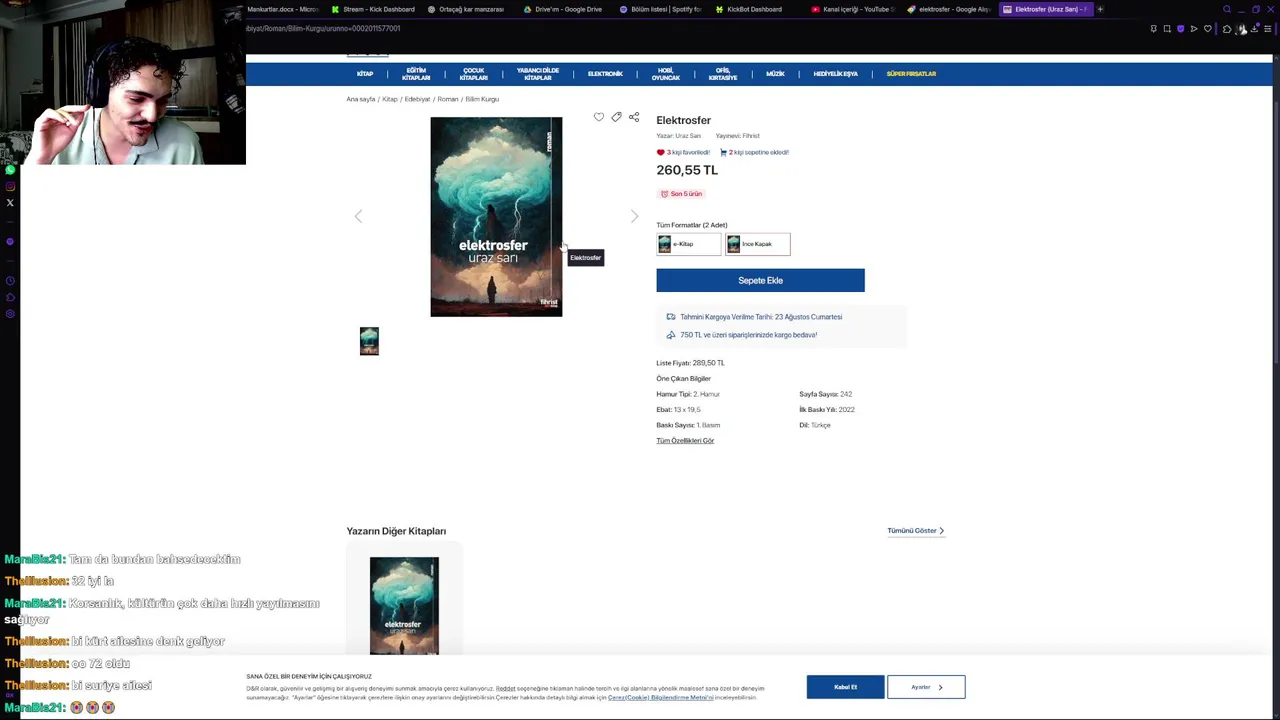Open the SÜPER FIRSATLAR menu
Image resolution: width=1280 pixels, height=720 pixels.
coord(911,74)
